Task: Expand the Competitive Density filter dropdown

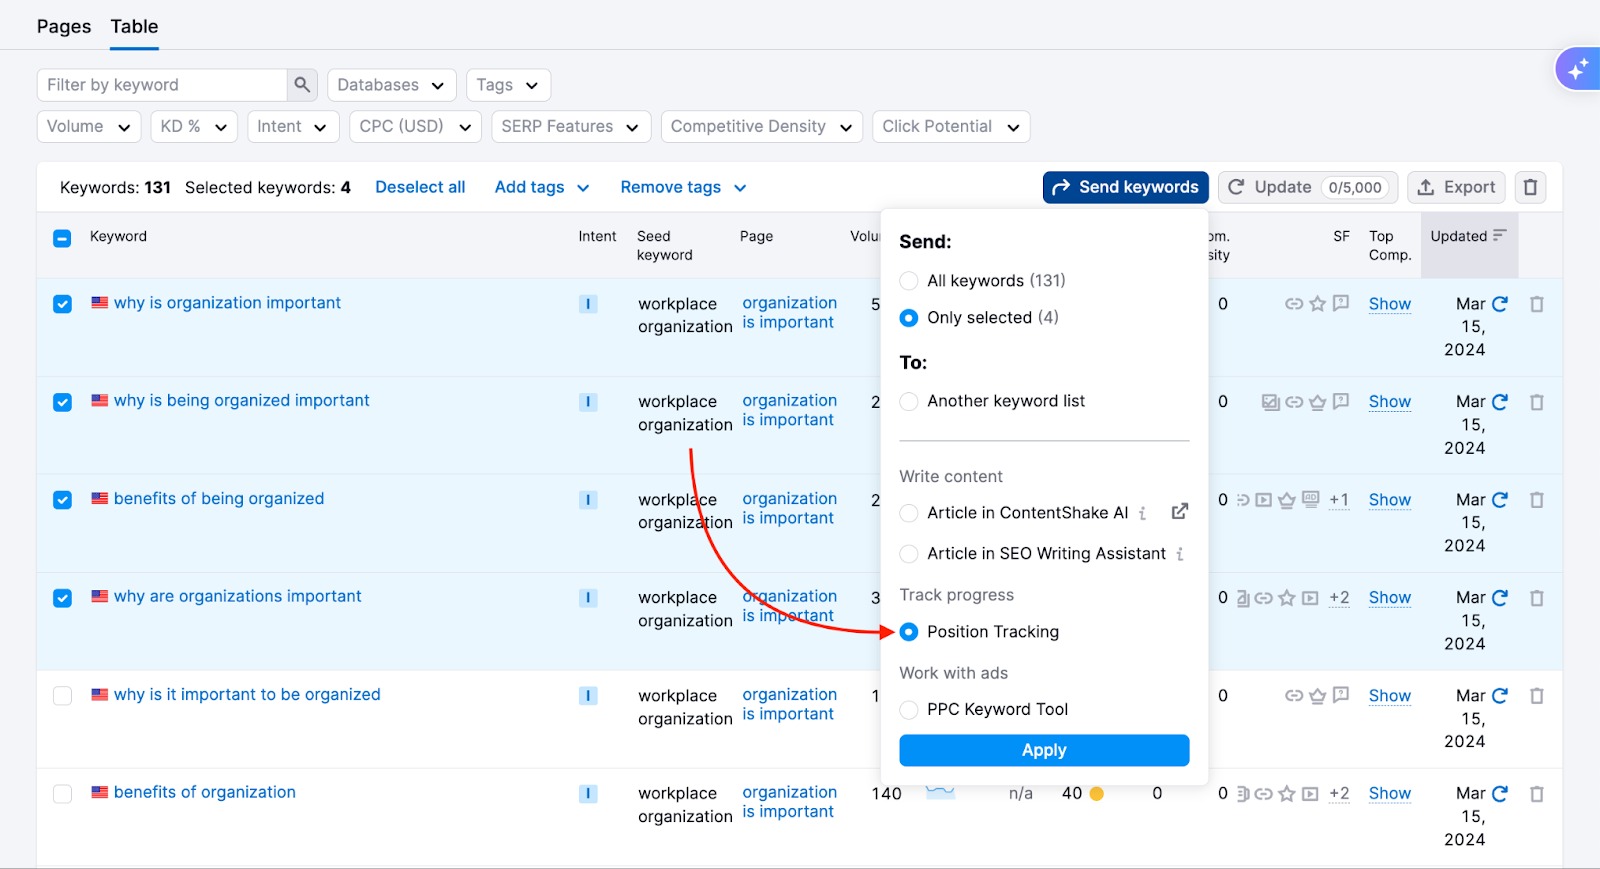Action: point(761,127)
